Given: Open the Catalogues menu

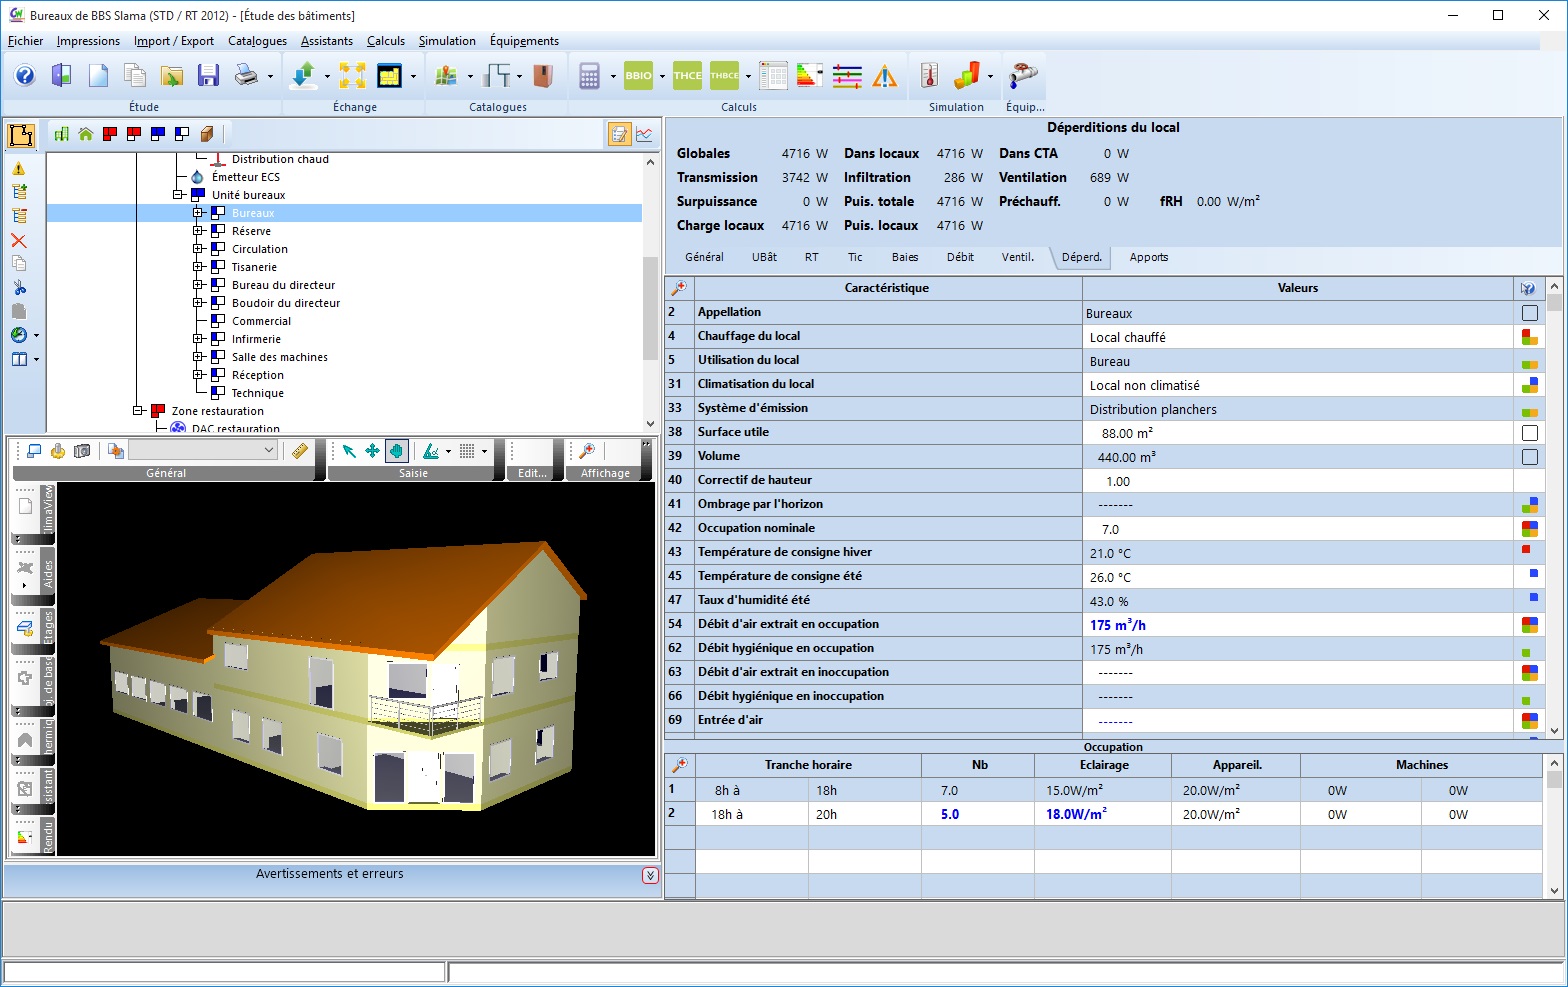Looking at the screenshot, I should click(x=257, y=41).
